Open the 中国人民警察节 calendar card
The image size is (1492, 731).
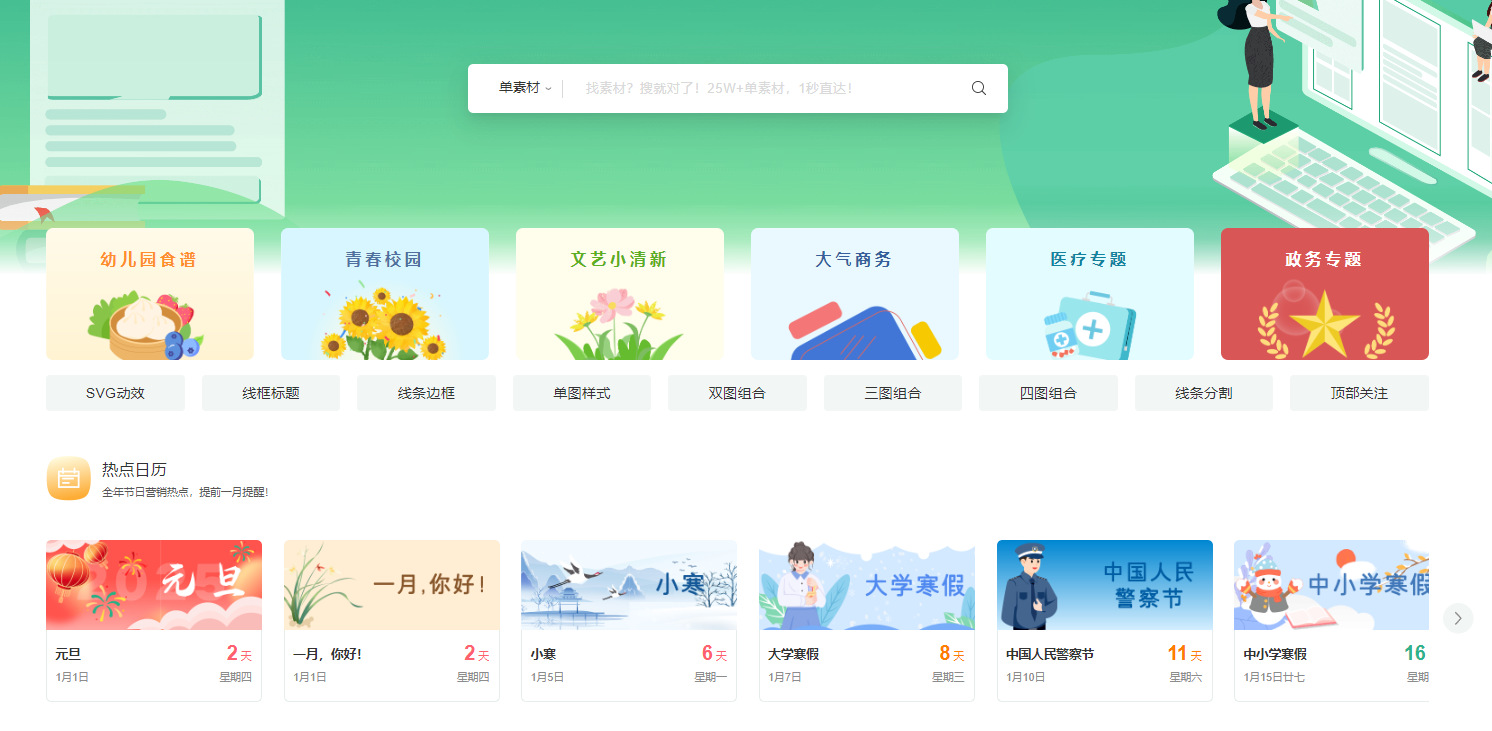pyautogui.click(x=1105, y=621)
